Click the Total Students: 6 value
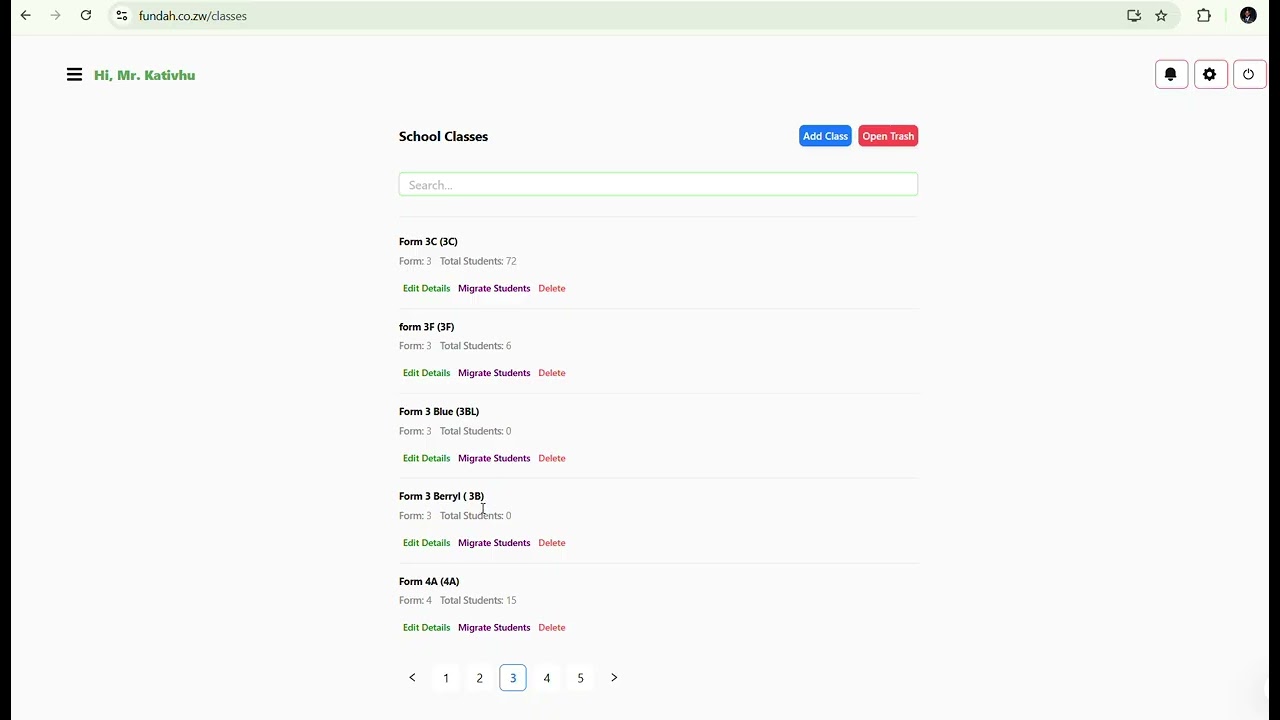 pos(476,346)
